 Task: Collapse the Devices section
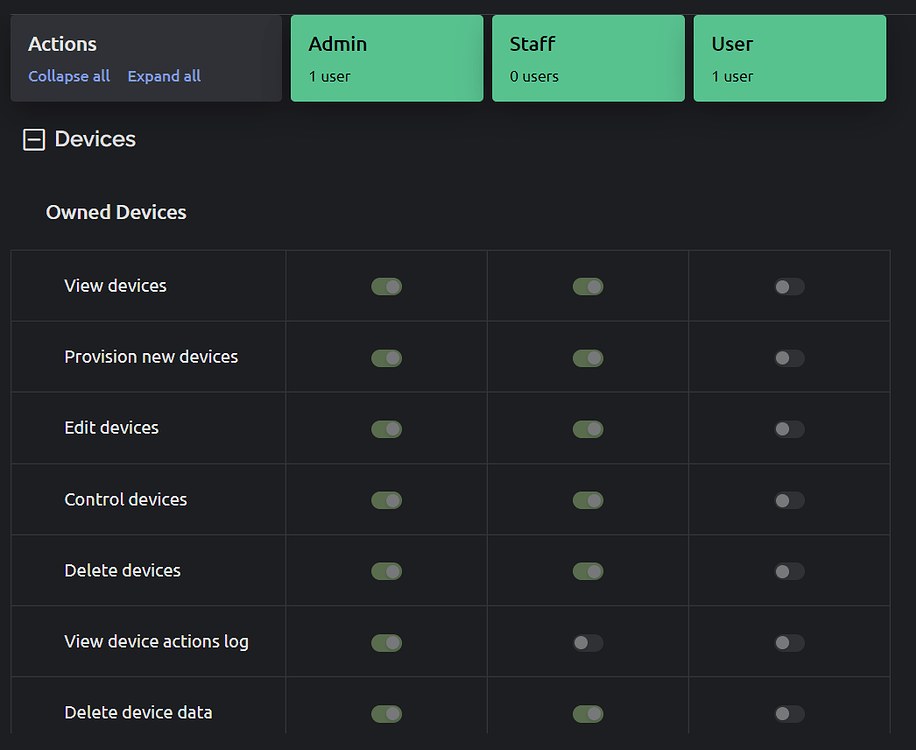33,139
